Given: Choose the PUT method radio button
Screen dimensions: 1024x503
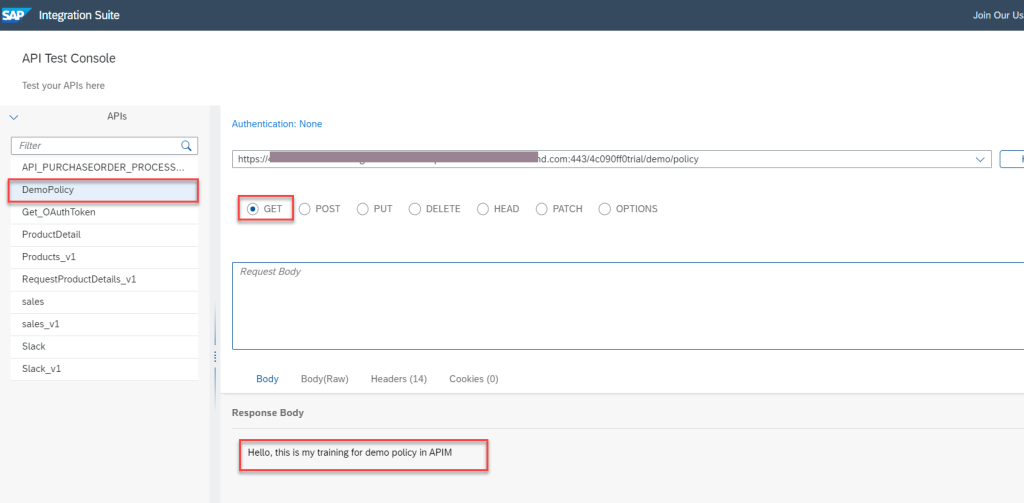Looking at the screenshot, I should pyautogui.click(x=363, y=209).
